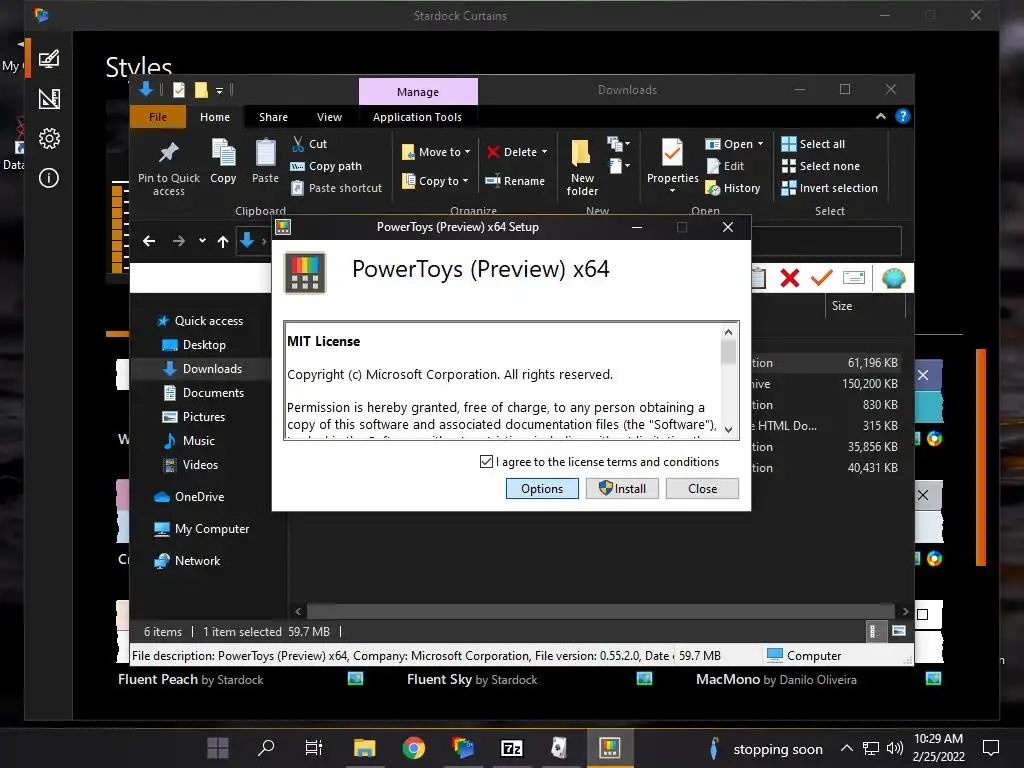Switch to the Home ribbon tab

click(215, 117)
